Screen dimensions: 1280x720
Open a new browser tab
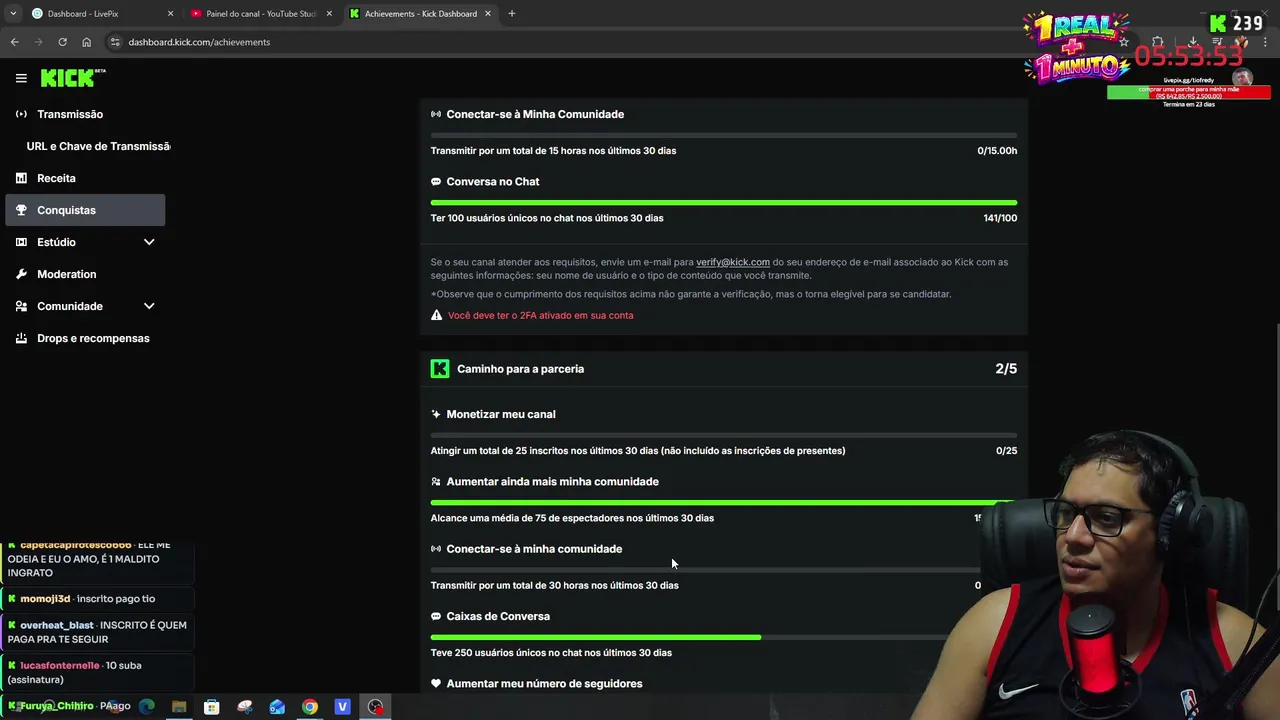click(x=512, y=14)
